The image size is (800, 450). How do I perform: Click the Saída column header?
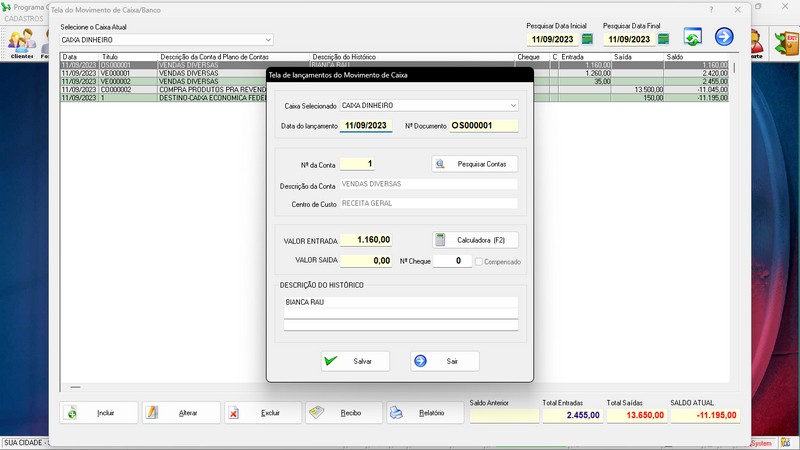(x=637, y=57)
